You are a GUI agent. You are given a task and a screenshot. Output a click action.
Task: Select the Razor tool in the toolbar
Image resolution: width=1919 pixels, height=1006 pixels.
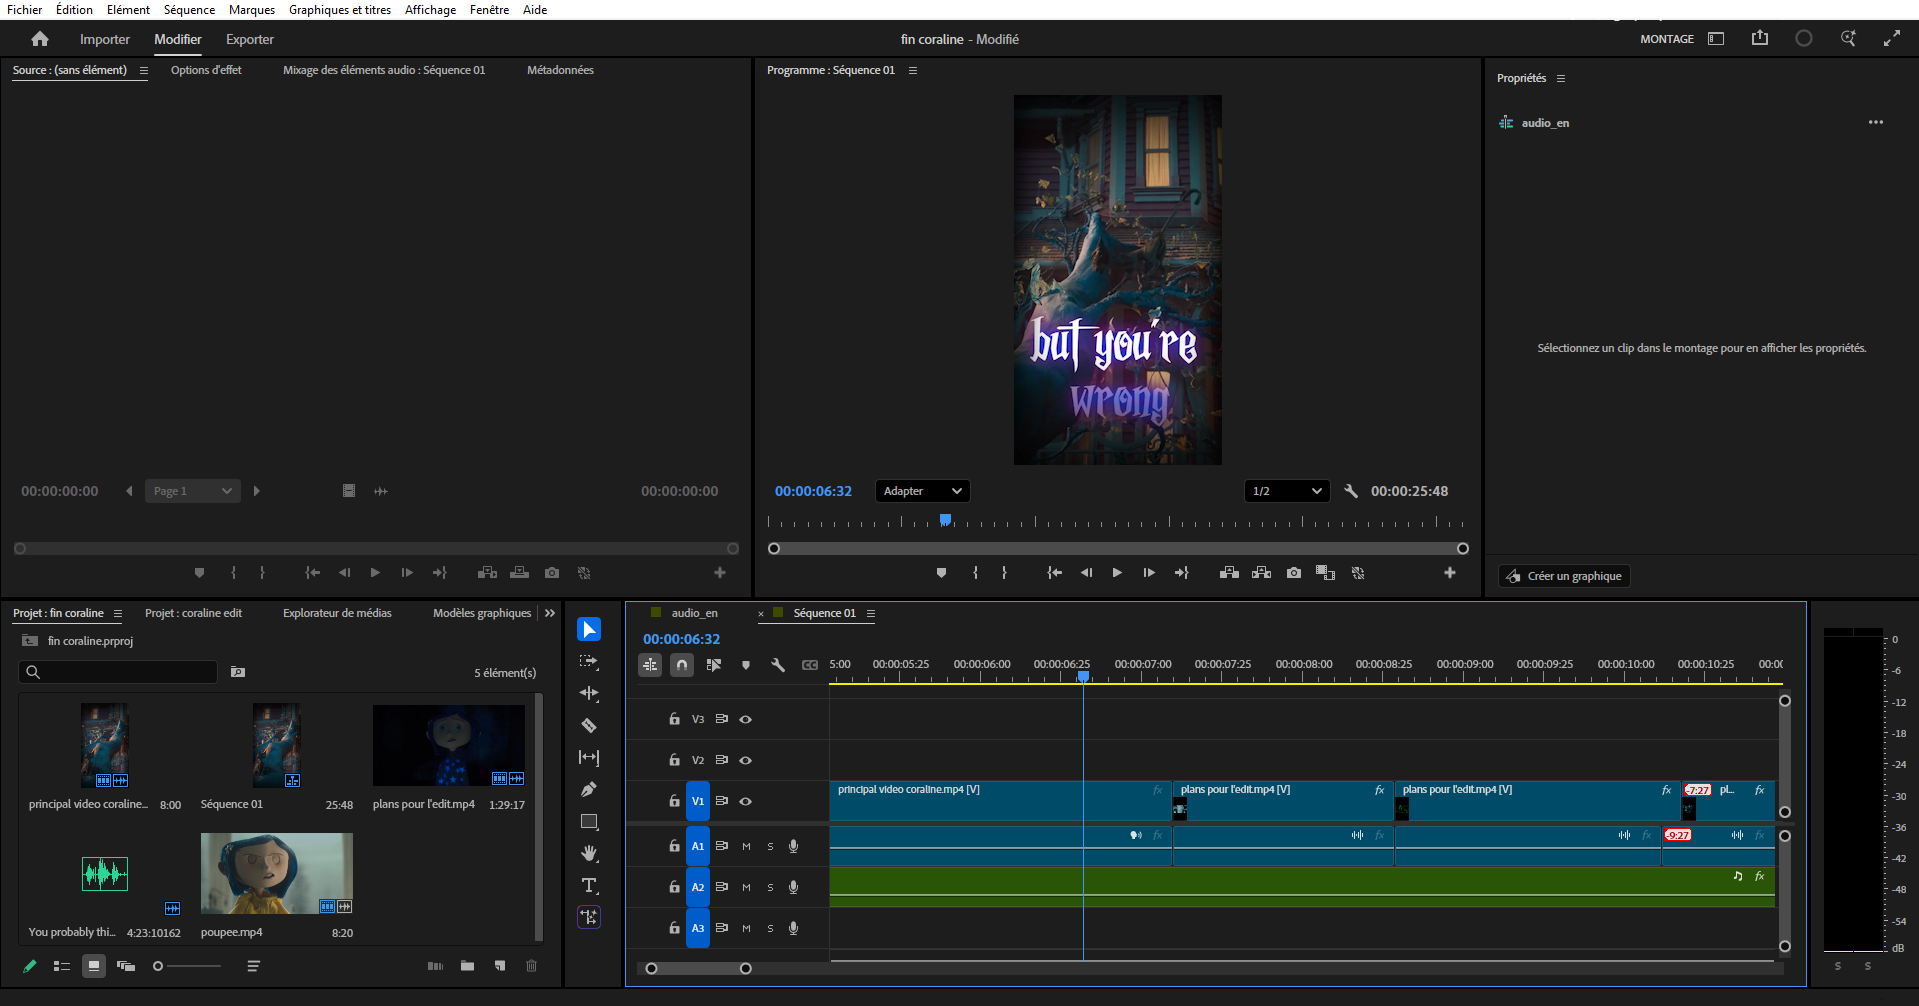pos(589,725)
